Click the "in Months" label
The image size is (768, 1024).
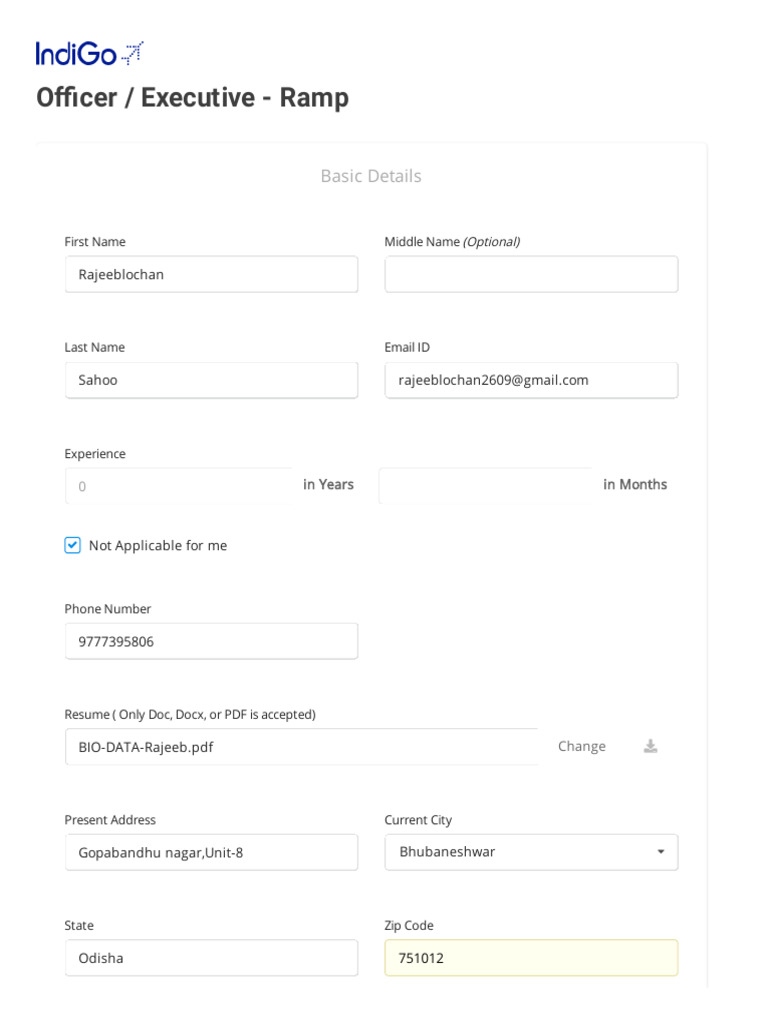635,484
